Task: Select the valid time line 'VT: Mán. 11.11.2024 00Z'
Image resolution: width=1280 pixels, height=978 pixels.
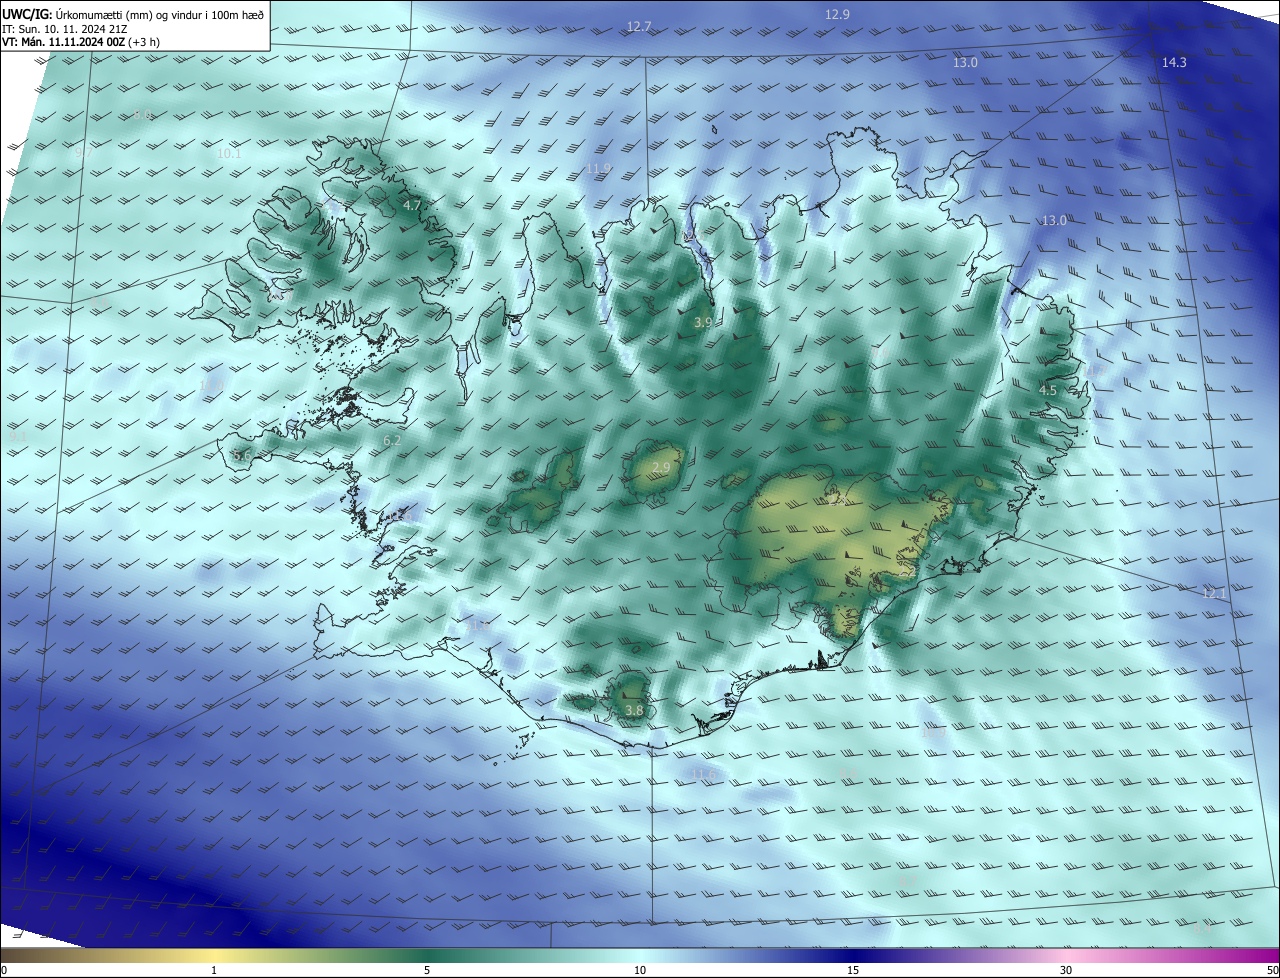Action: (x=63, y=42)
